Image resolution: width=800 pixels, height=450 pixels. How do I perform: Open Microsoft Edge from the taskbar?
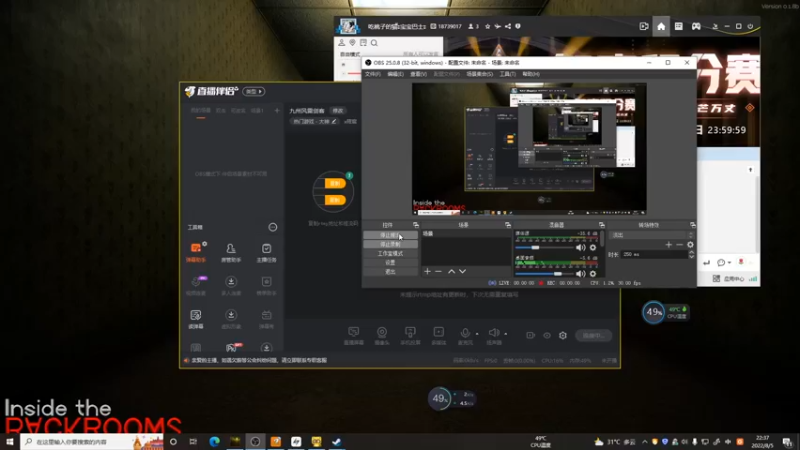pyautogui.click(x=214, y=441)
